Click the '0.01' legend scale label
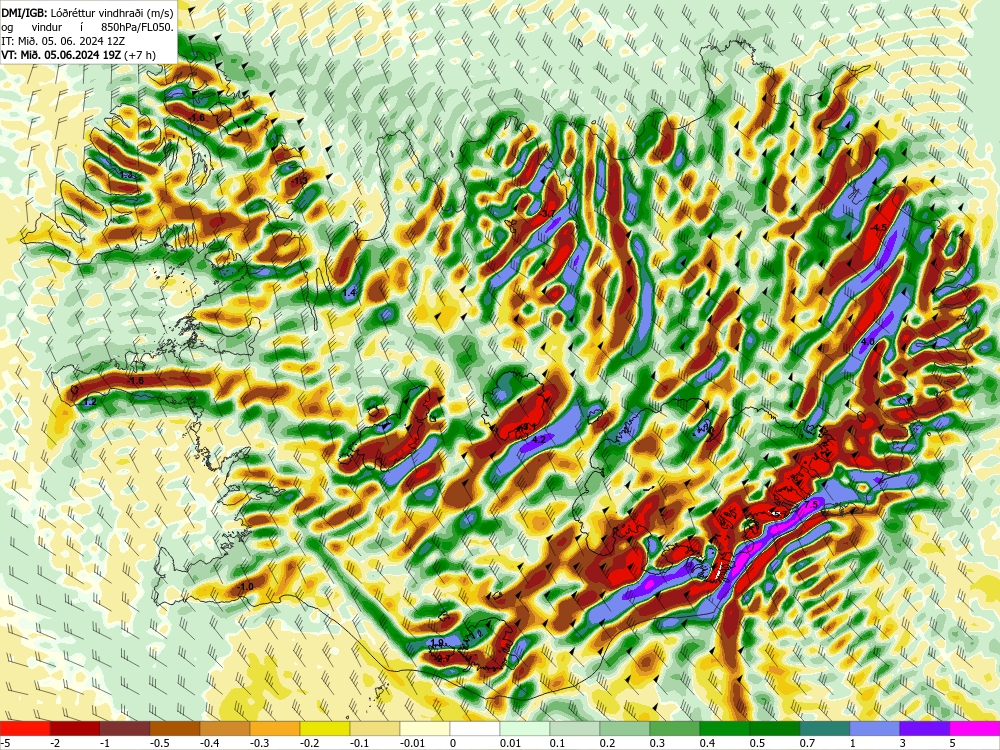This screenshot has width=1000, height=750. (x=510, y=743)
